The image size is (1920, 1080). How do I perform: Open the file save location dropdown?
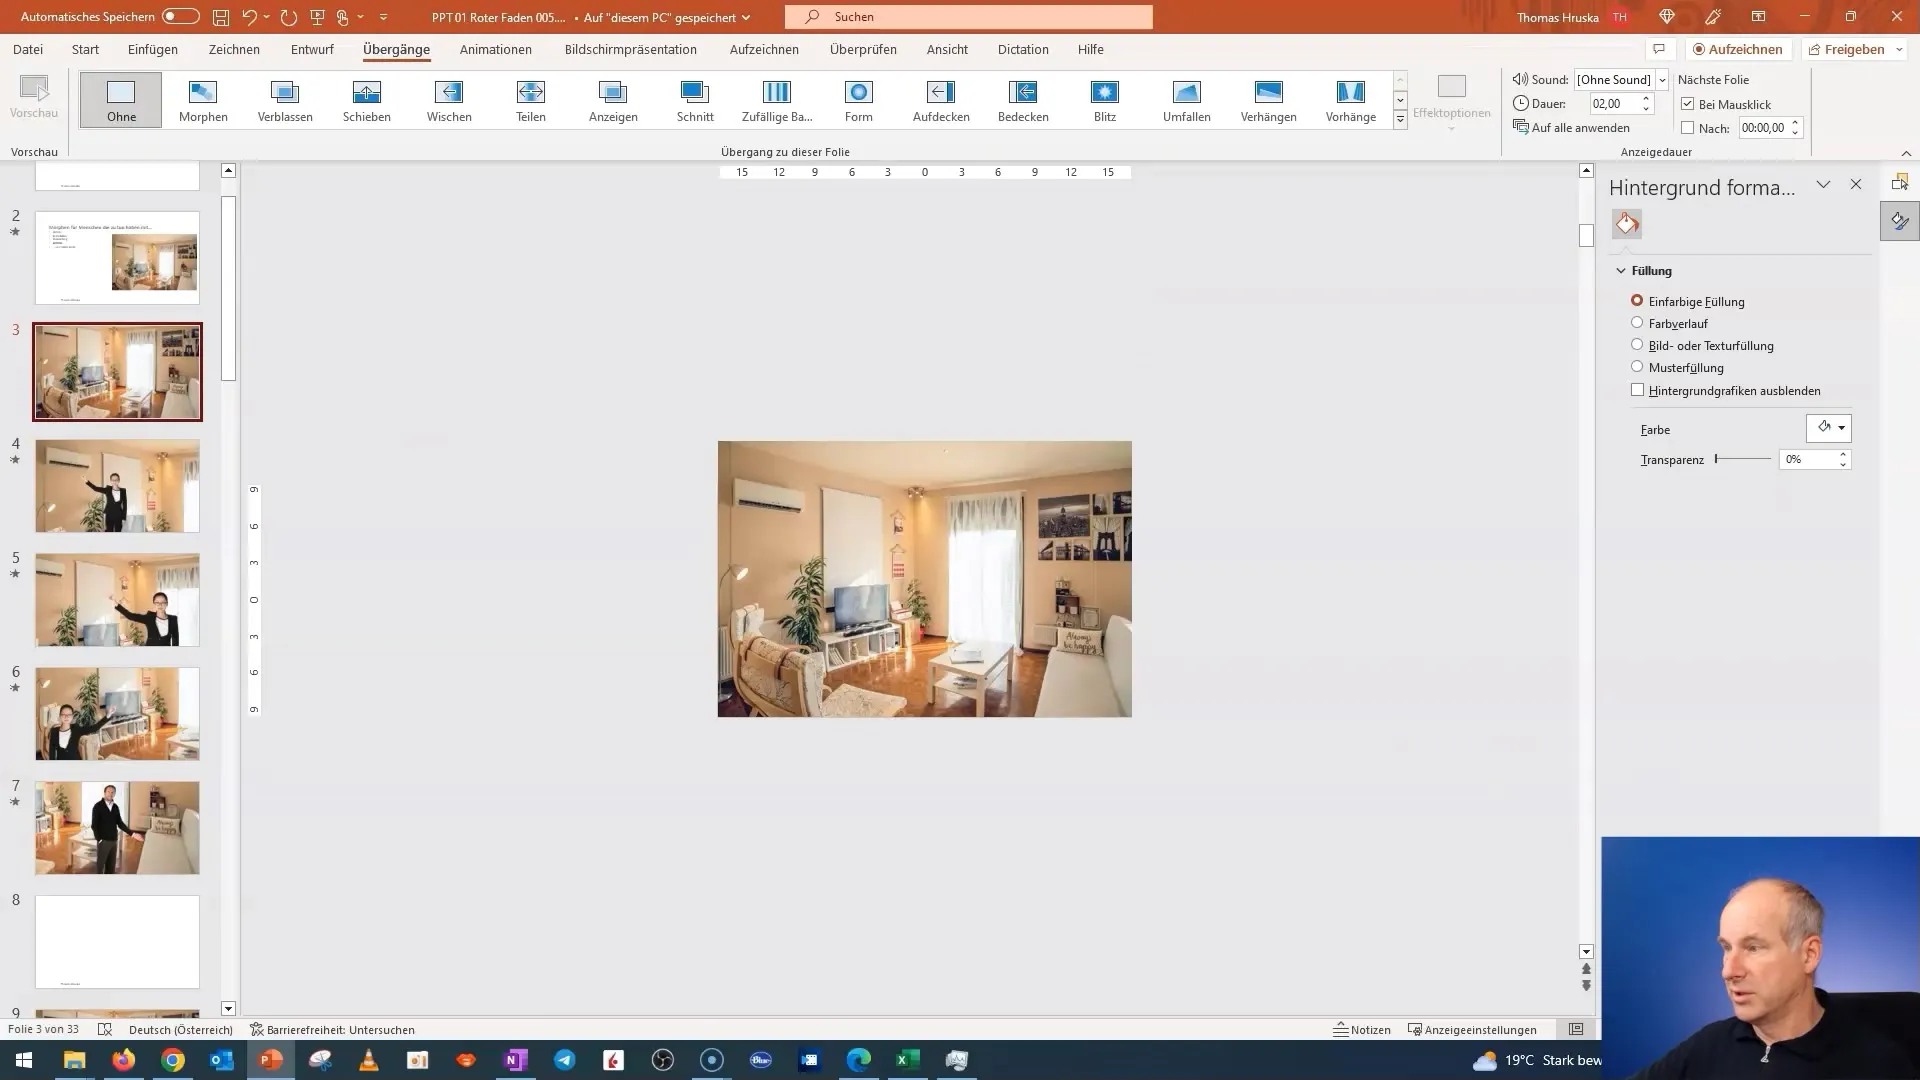(x=746, y=17)
